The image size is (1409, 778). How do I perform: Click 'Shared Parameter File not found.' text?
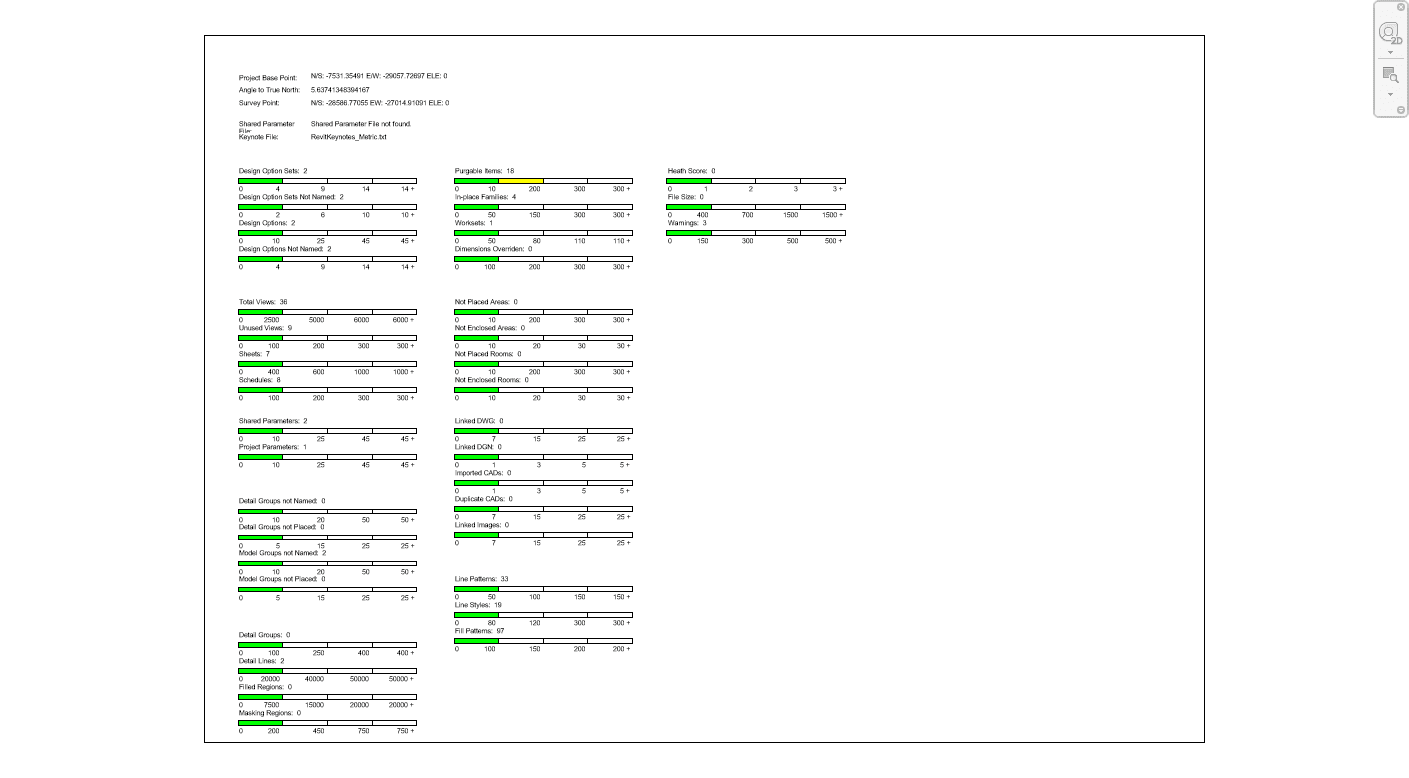coord(361,124)
